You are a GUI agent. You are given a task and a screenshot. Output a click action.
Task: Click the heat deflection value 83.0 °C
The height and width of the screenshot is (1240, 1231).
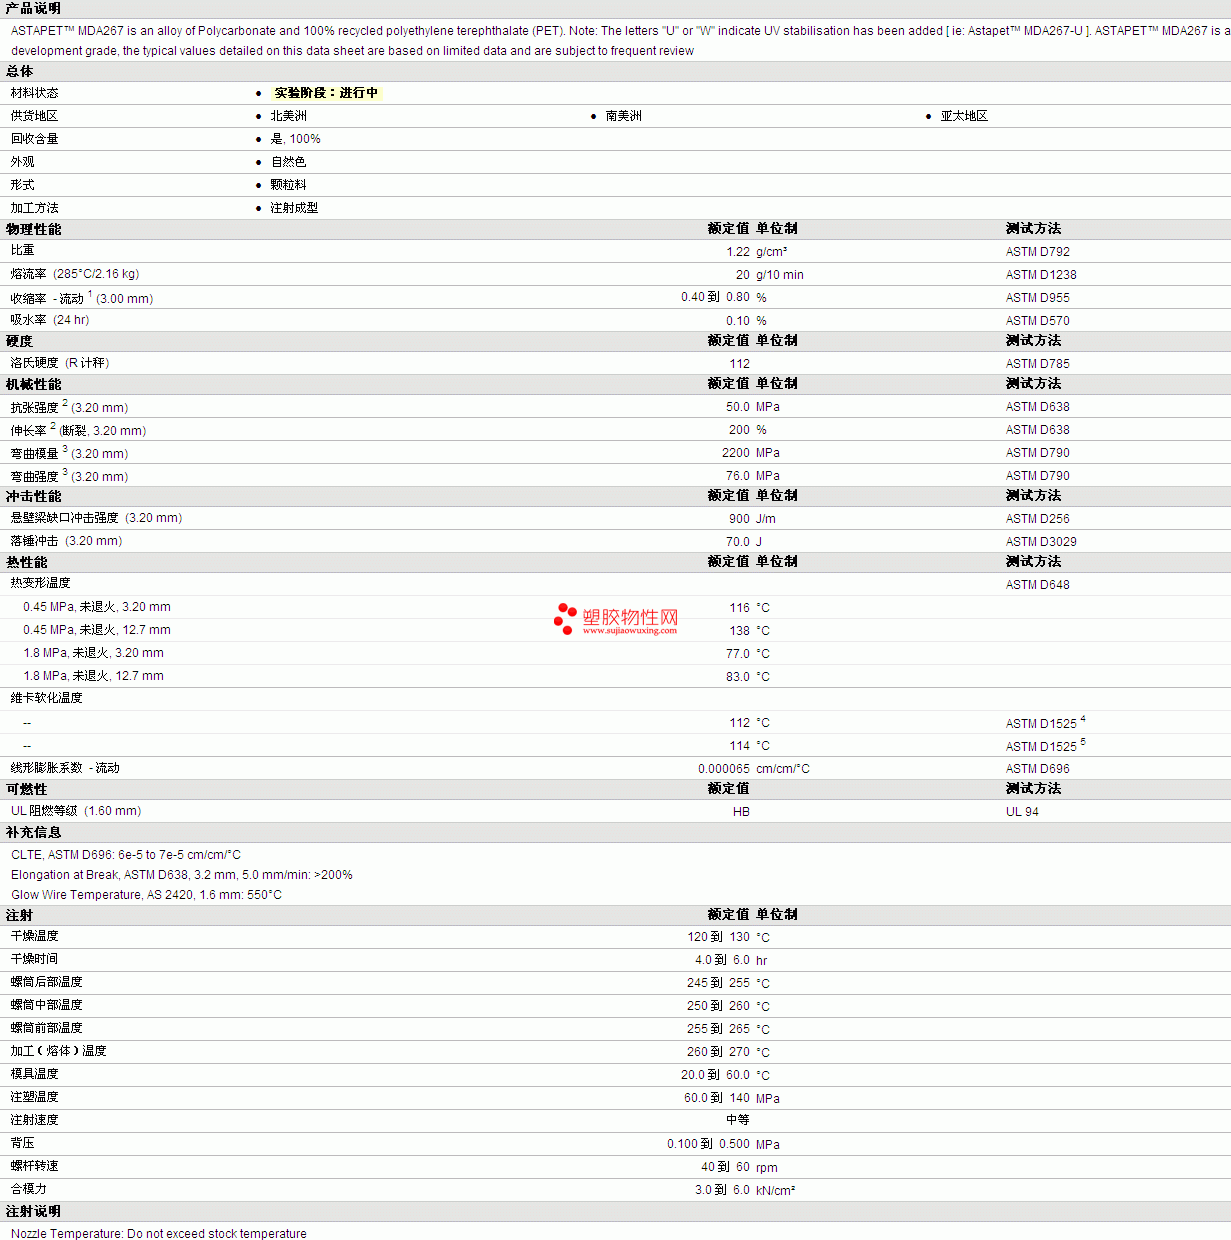point(747,677)
